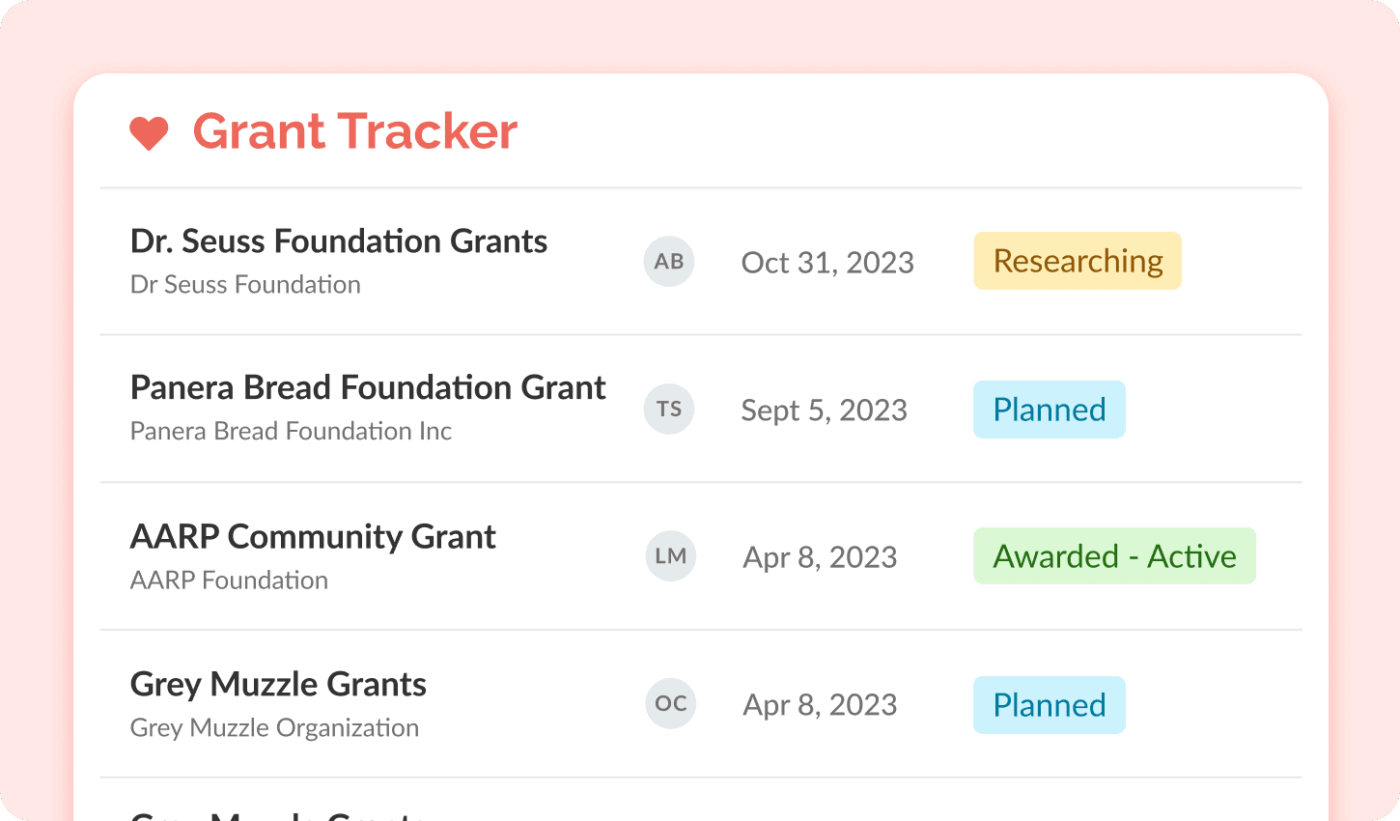Open the Researching status tag
The image size is (1400, 821).
click(1077, 261)
